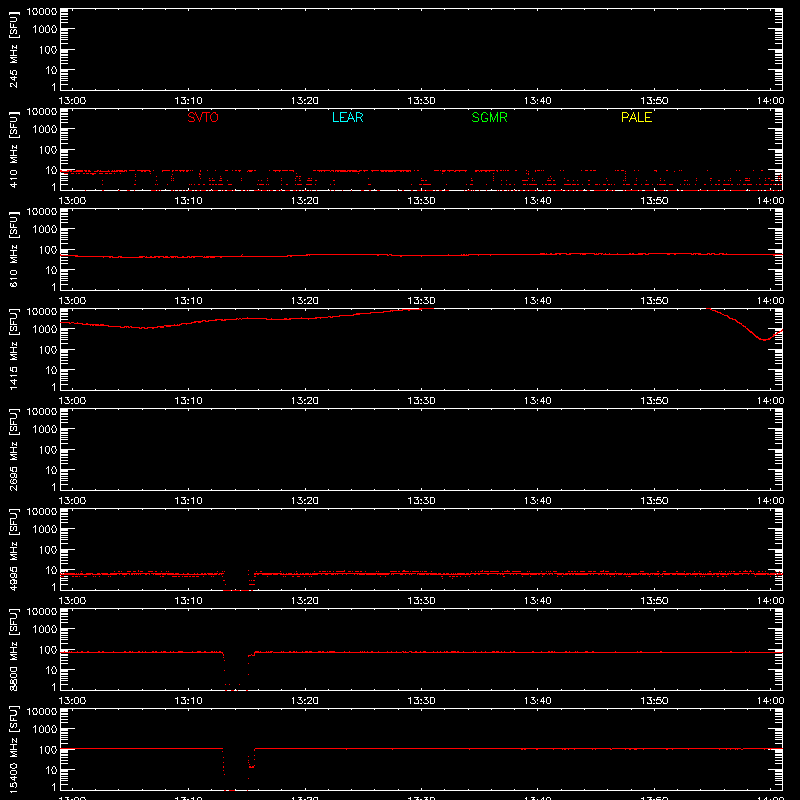The width and height of the screenshot is (800, 800).
Task: Click 13:30 tick under the 610 MHz panel
Action: click(421, 301)
